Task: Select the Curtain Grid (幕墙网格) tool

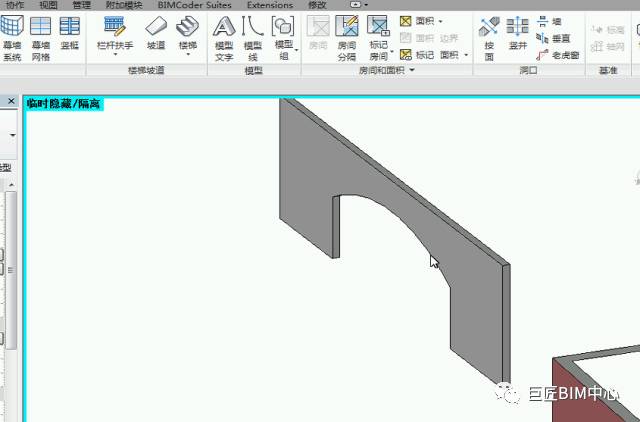Action: [x=40, y=38]
